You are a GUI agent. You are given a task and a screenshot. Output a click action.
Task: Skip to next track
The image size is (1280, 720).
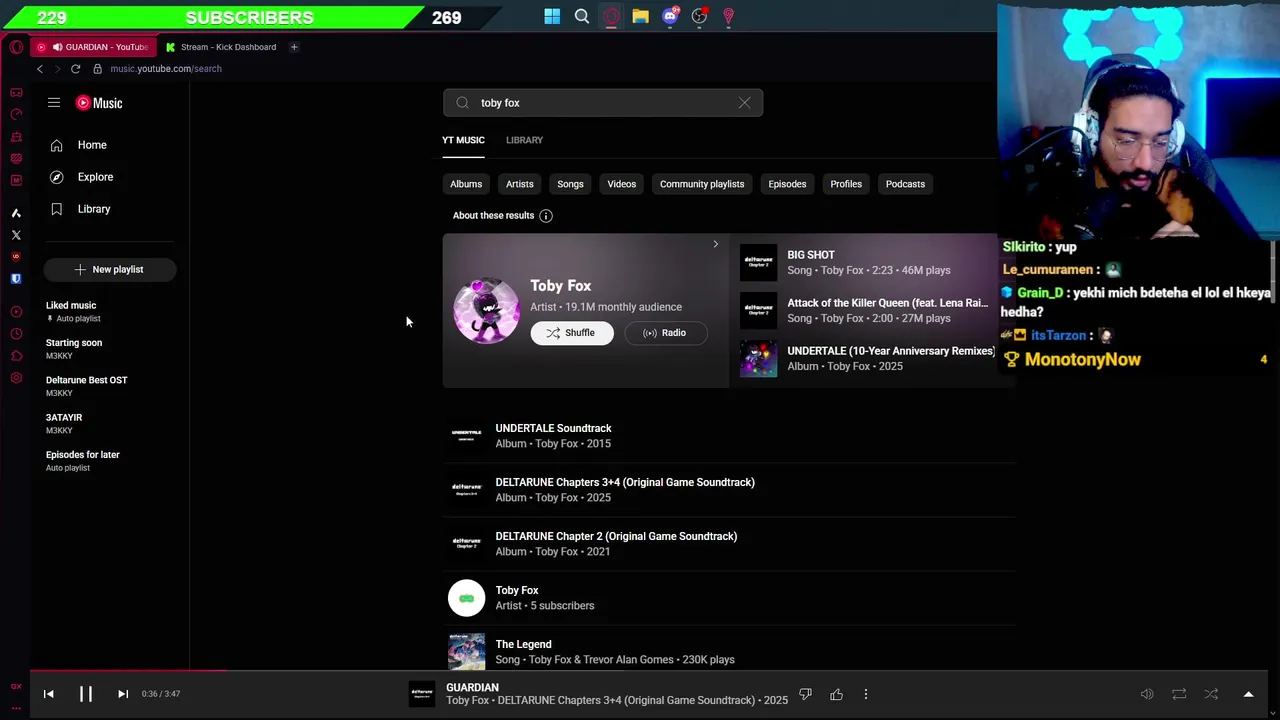pos(123,694)
